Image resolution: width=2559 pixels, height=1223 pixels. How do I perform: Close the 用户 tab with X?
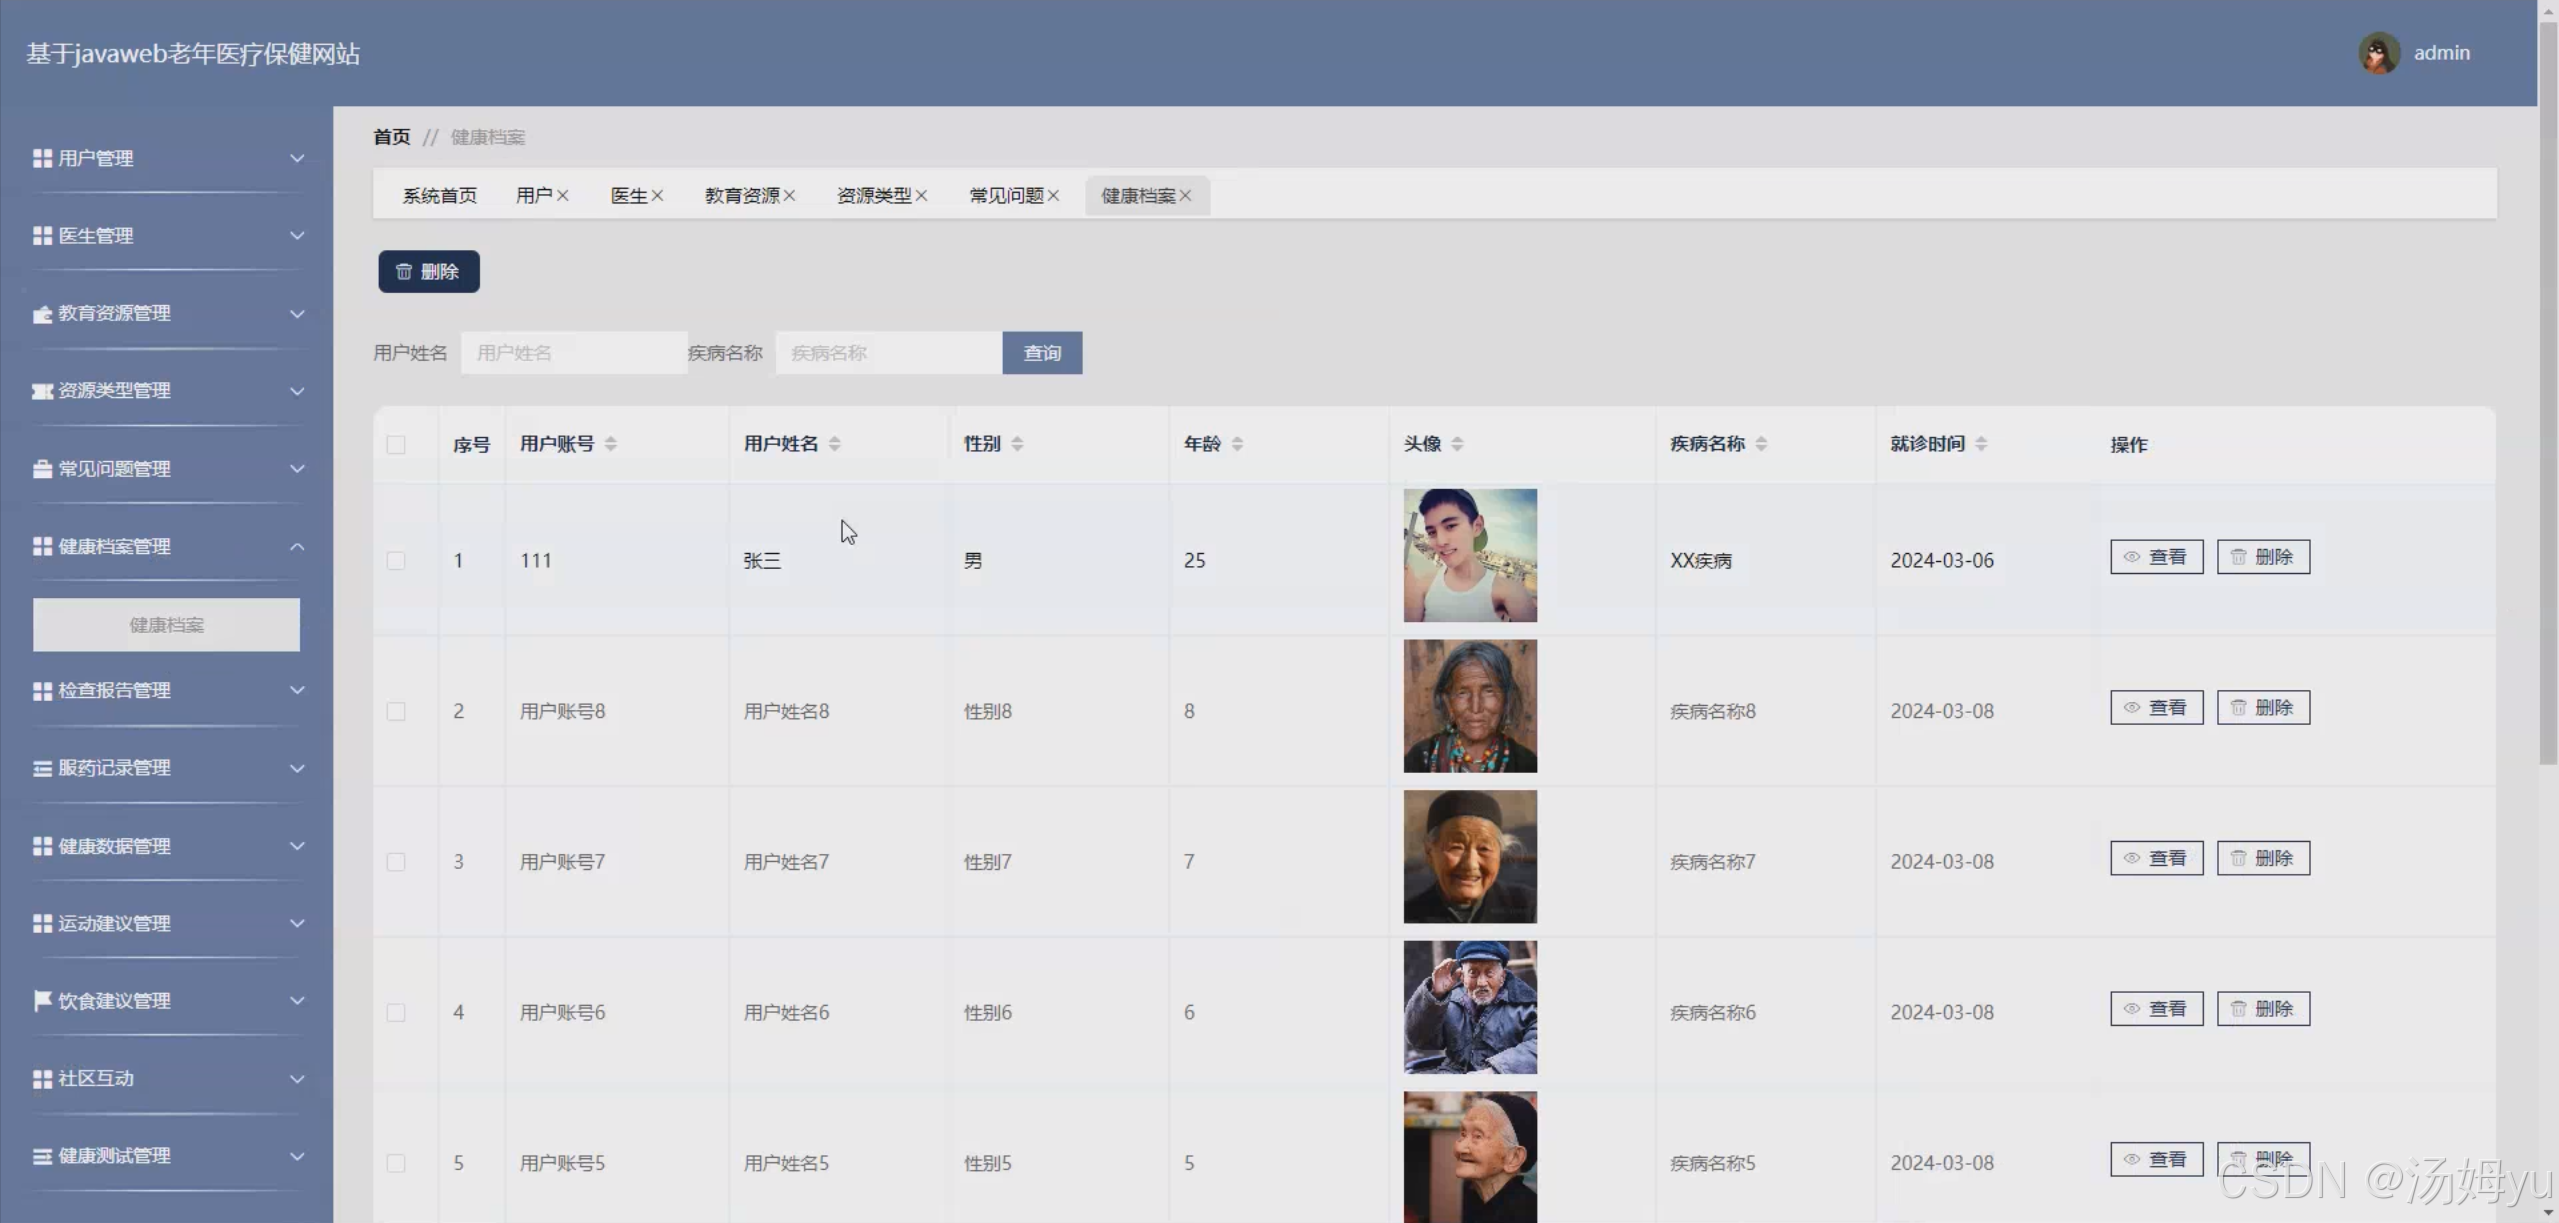click(563, 196)
